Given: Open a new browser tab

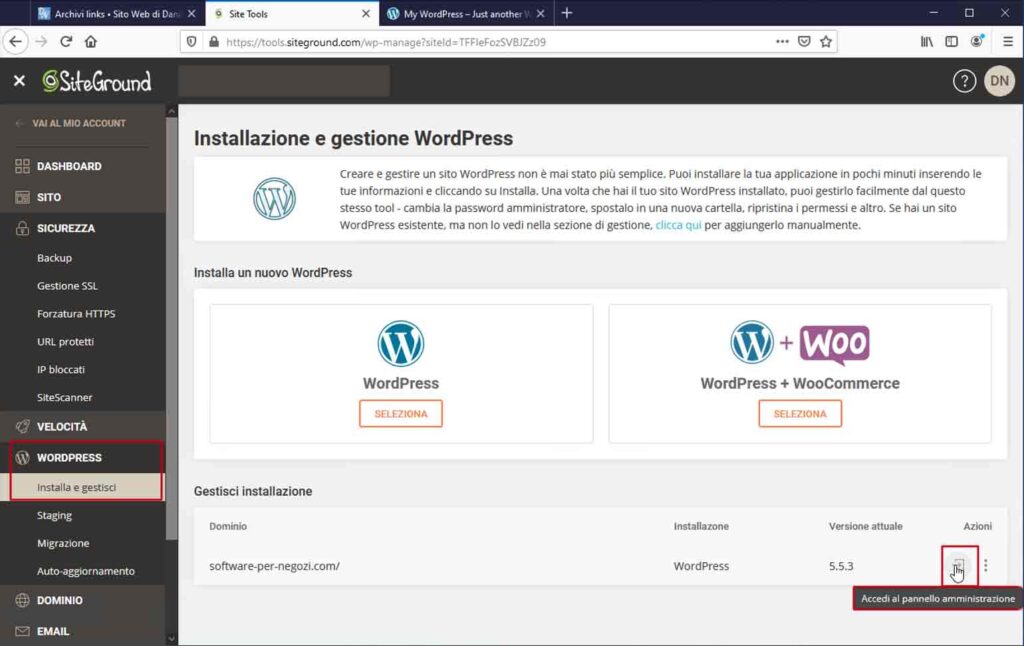Looking at the screenshot, I should coord(567,13).
